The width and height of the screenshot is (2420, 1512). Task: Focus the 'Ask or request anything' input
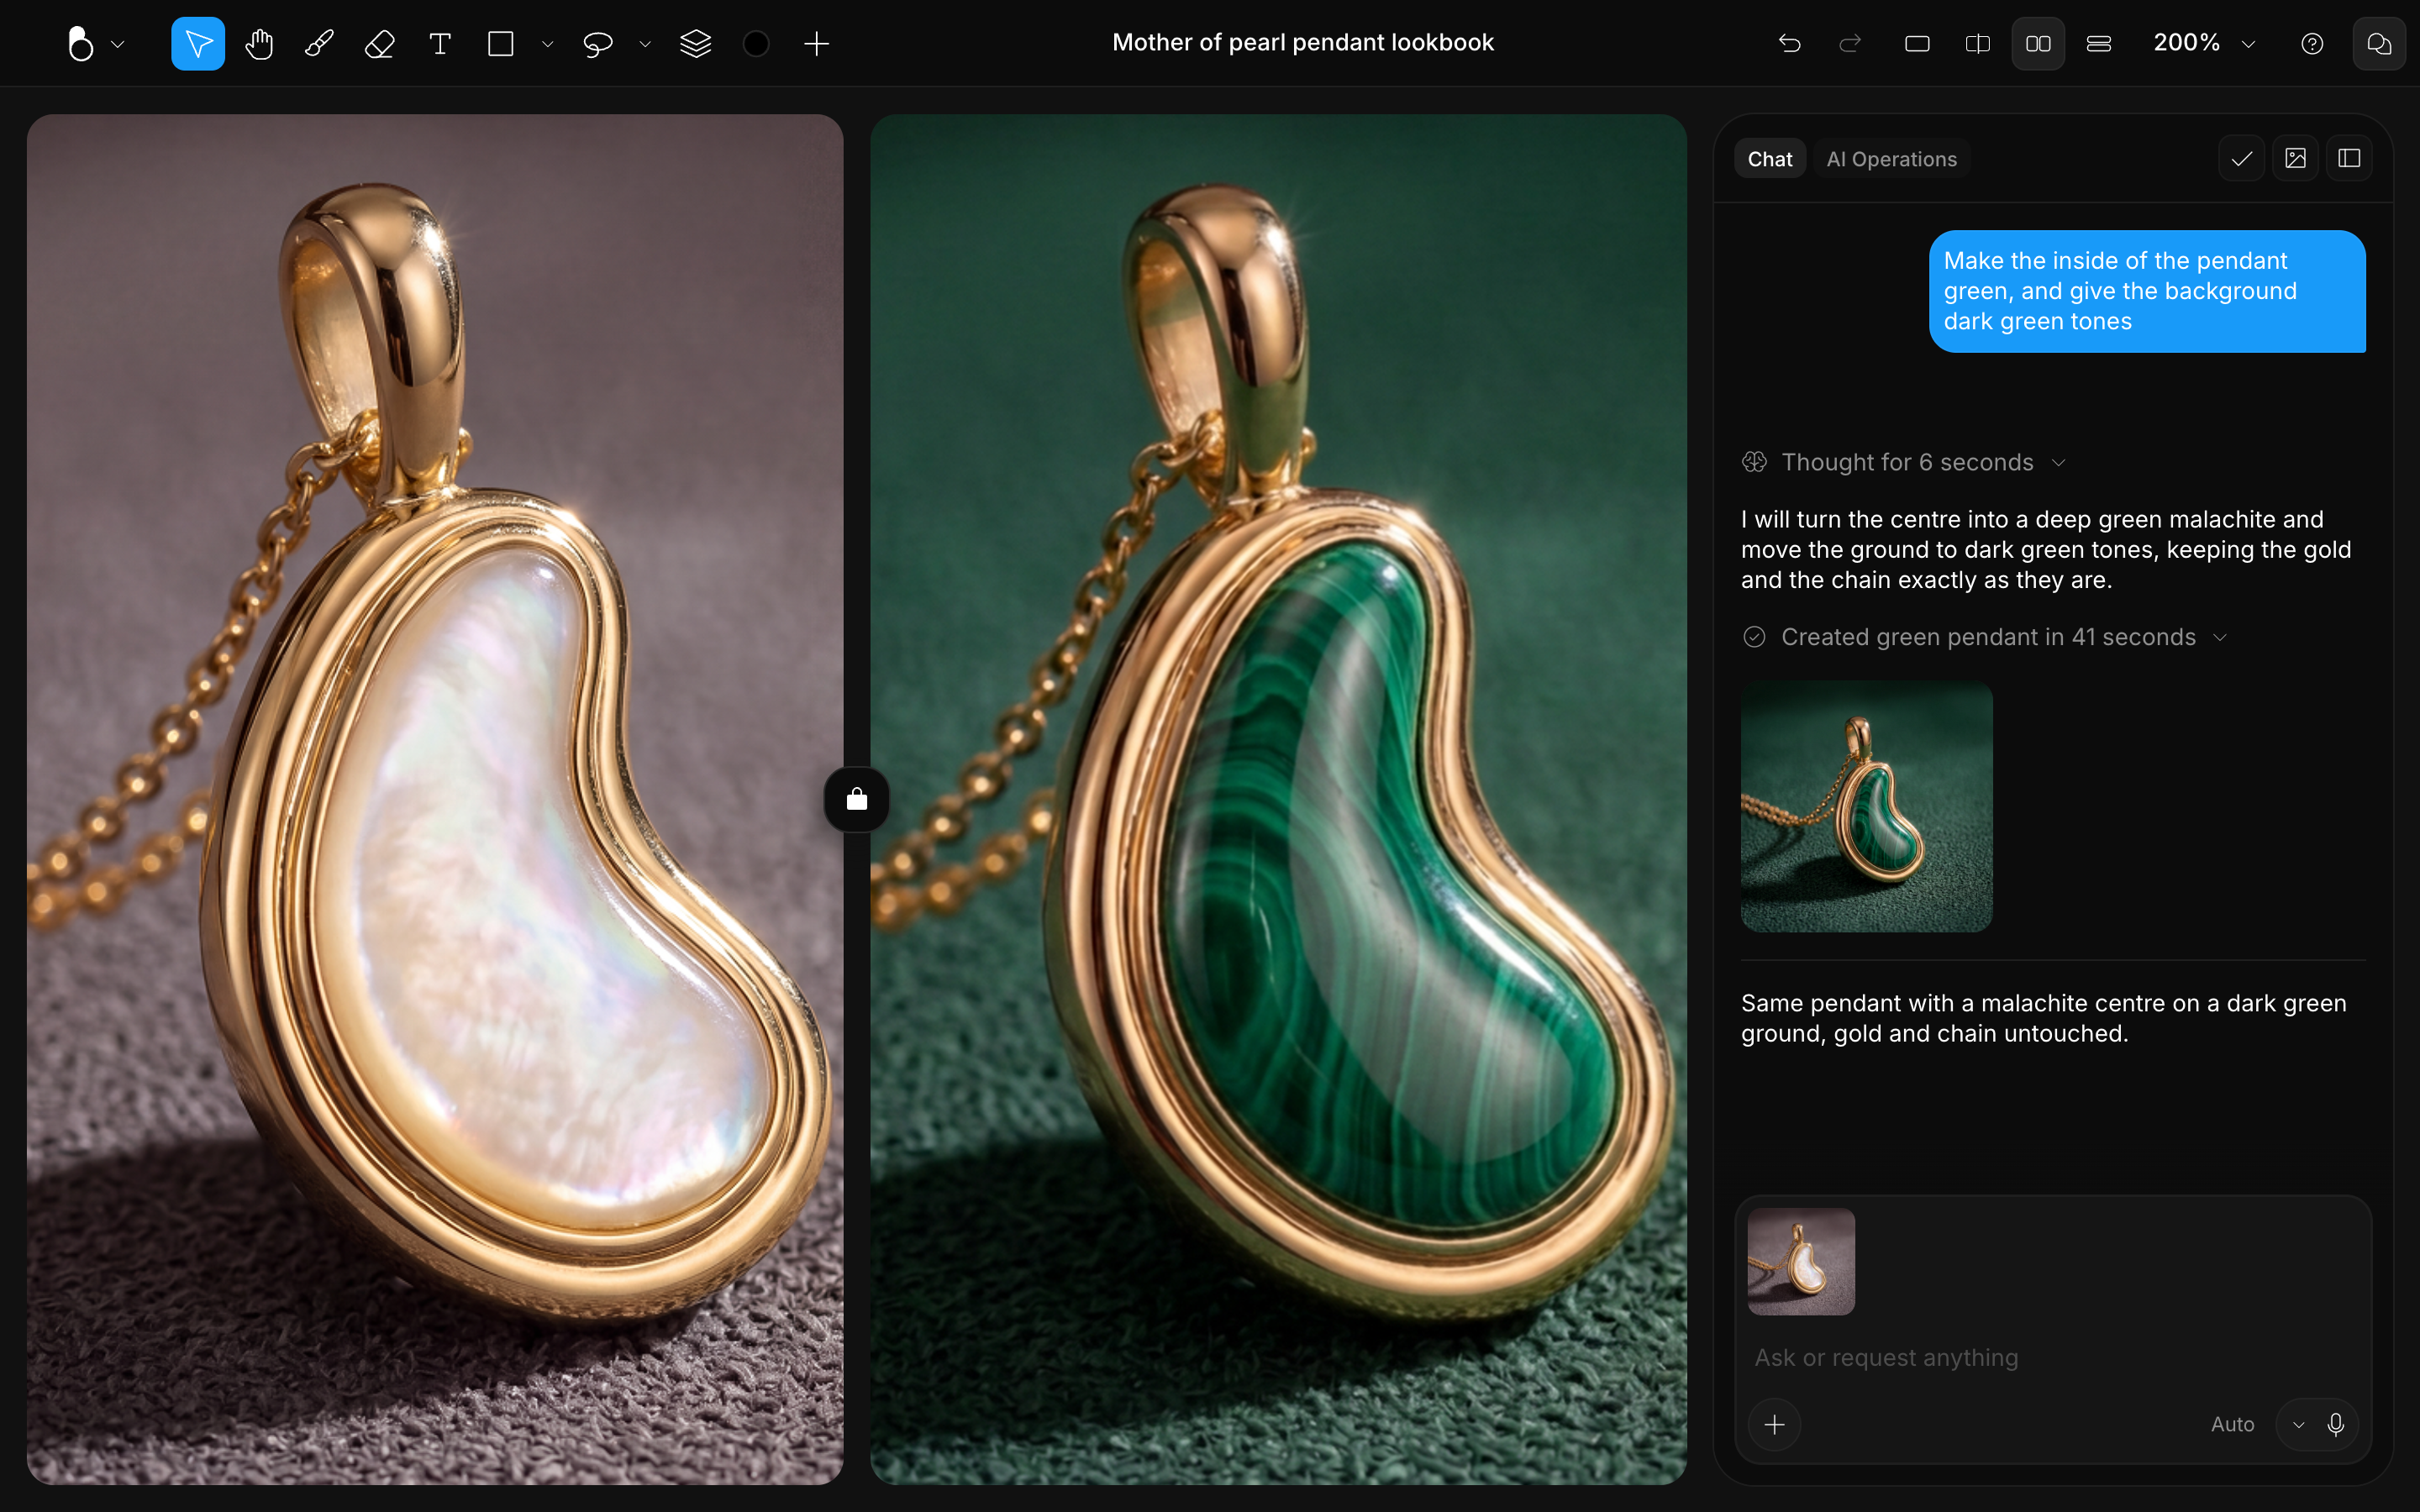click(2053, 1357)
